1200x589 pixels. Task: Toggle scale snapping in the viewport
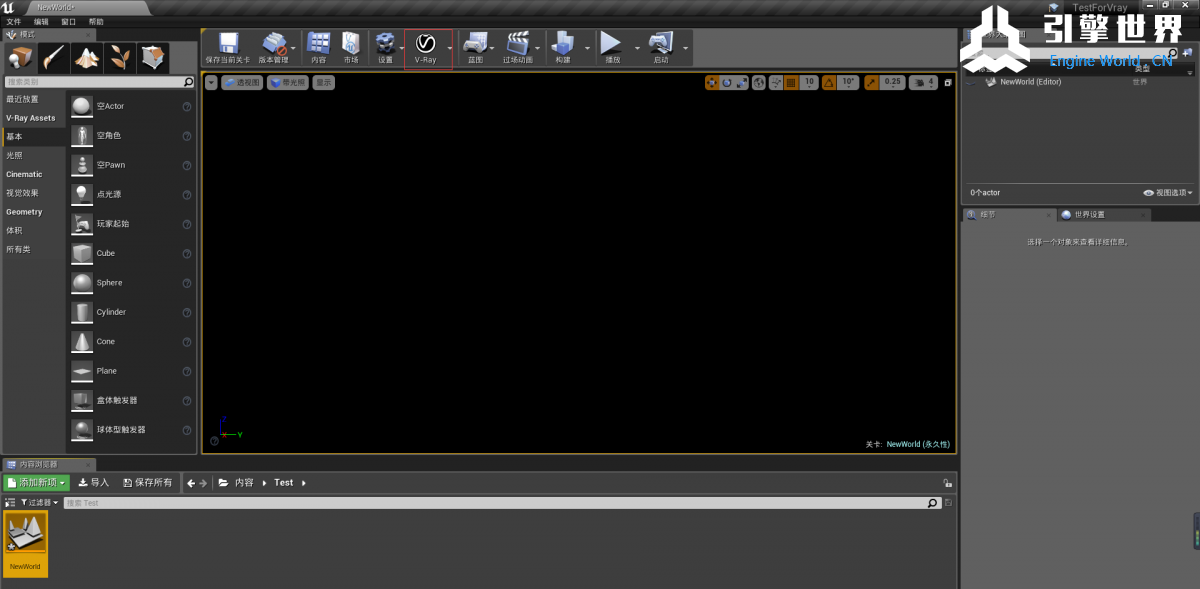[x=871, y=82]
